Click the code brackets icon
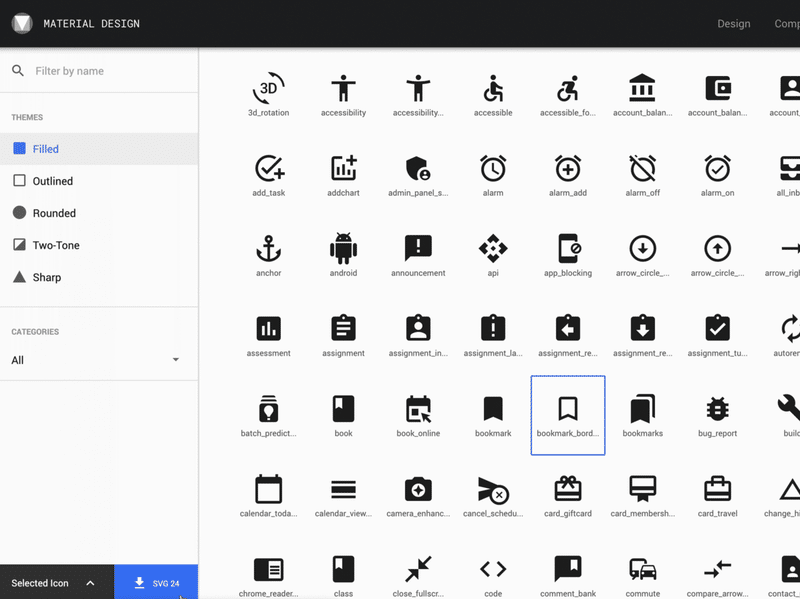This screenshot has width=800, height=599. (493, 569)
